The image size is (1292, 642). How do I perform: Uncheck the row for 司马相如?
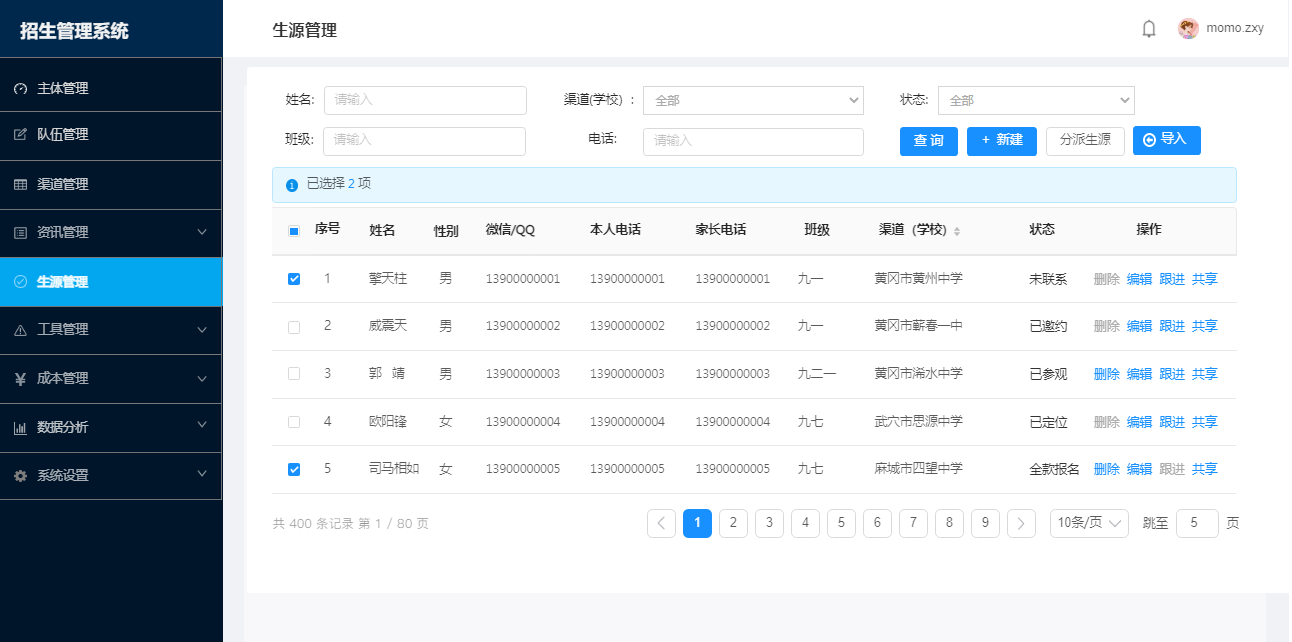coord(294,469)
